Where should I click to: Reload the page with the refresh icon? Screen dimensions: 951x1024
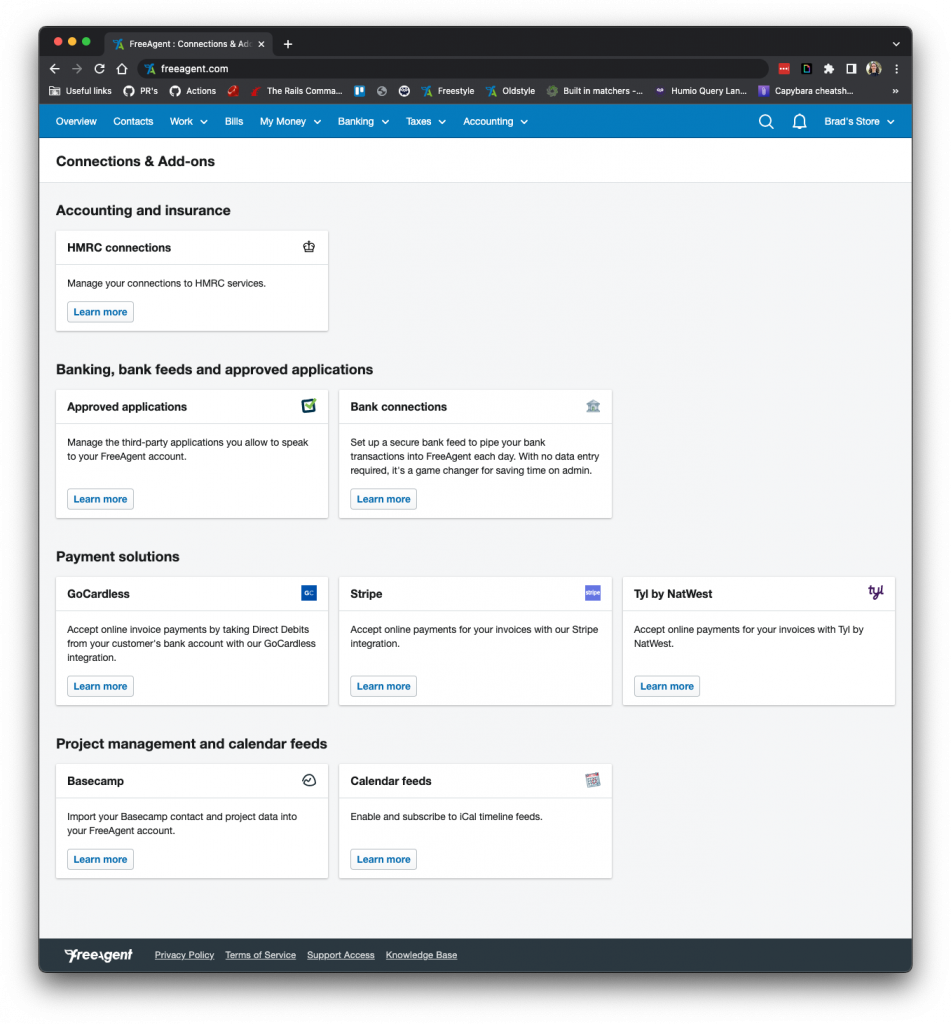click(99, 69)
